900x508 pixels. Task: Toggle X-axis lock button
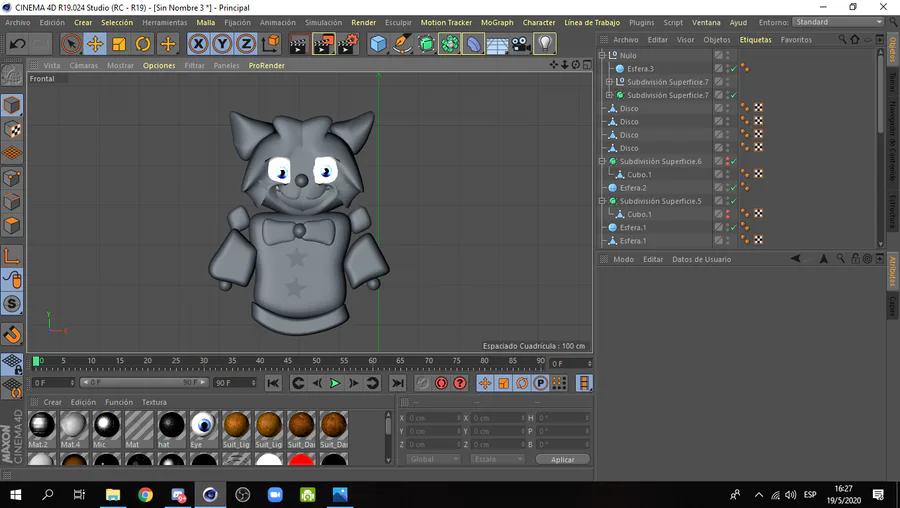(198, 44)
